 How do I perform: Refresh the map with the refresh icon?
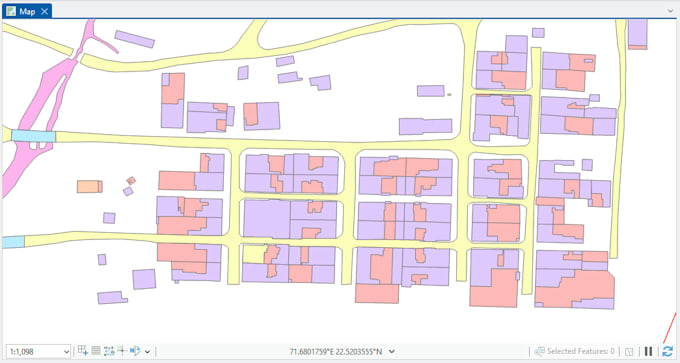pos(667,351)
